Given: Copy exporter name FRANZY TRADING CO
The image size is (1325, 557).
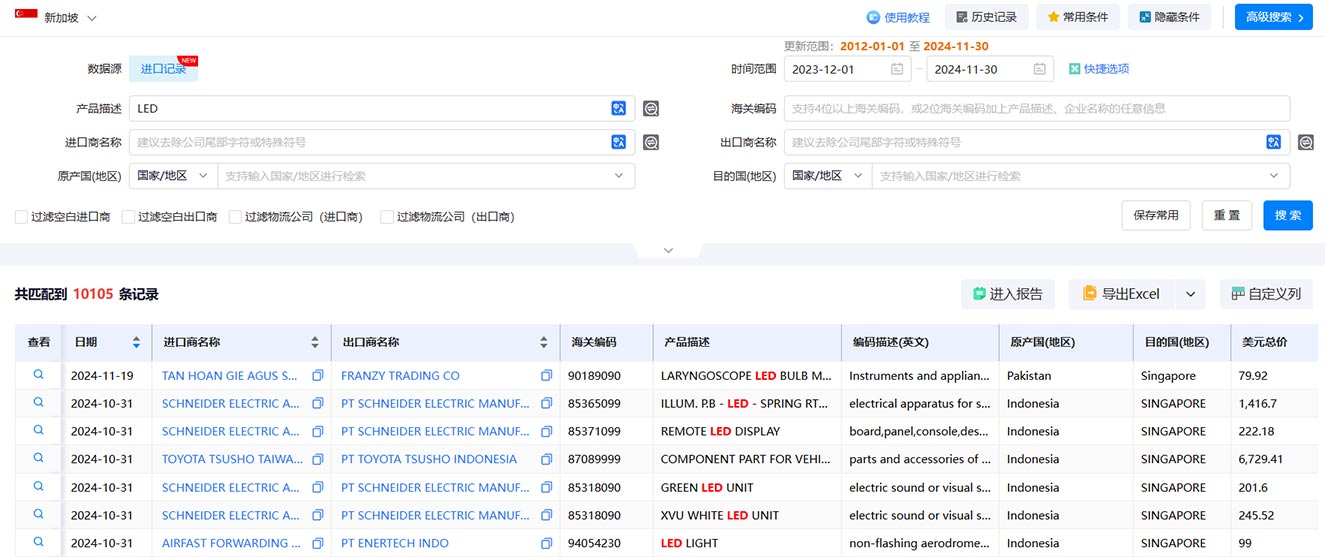Looking at the screenshot, I should click(547, 376).
